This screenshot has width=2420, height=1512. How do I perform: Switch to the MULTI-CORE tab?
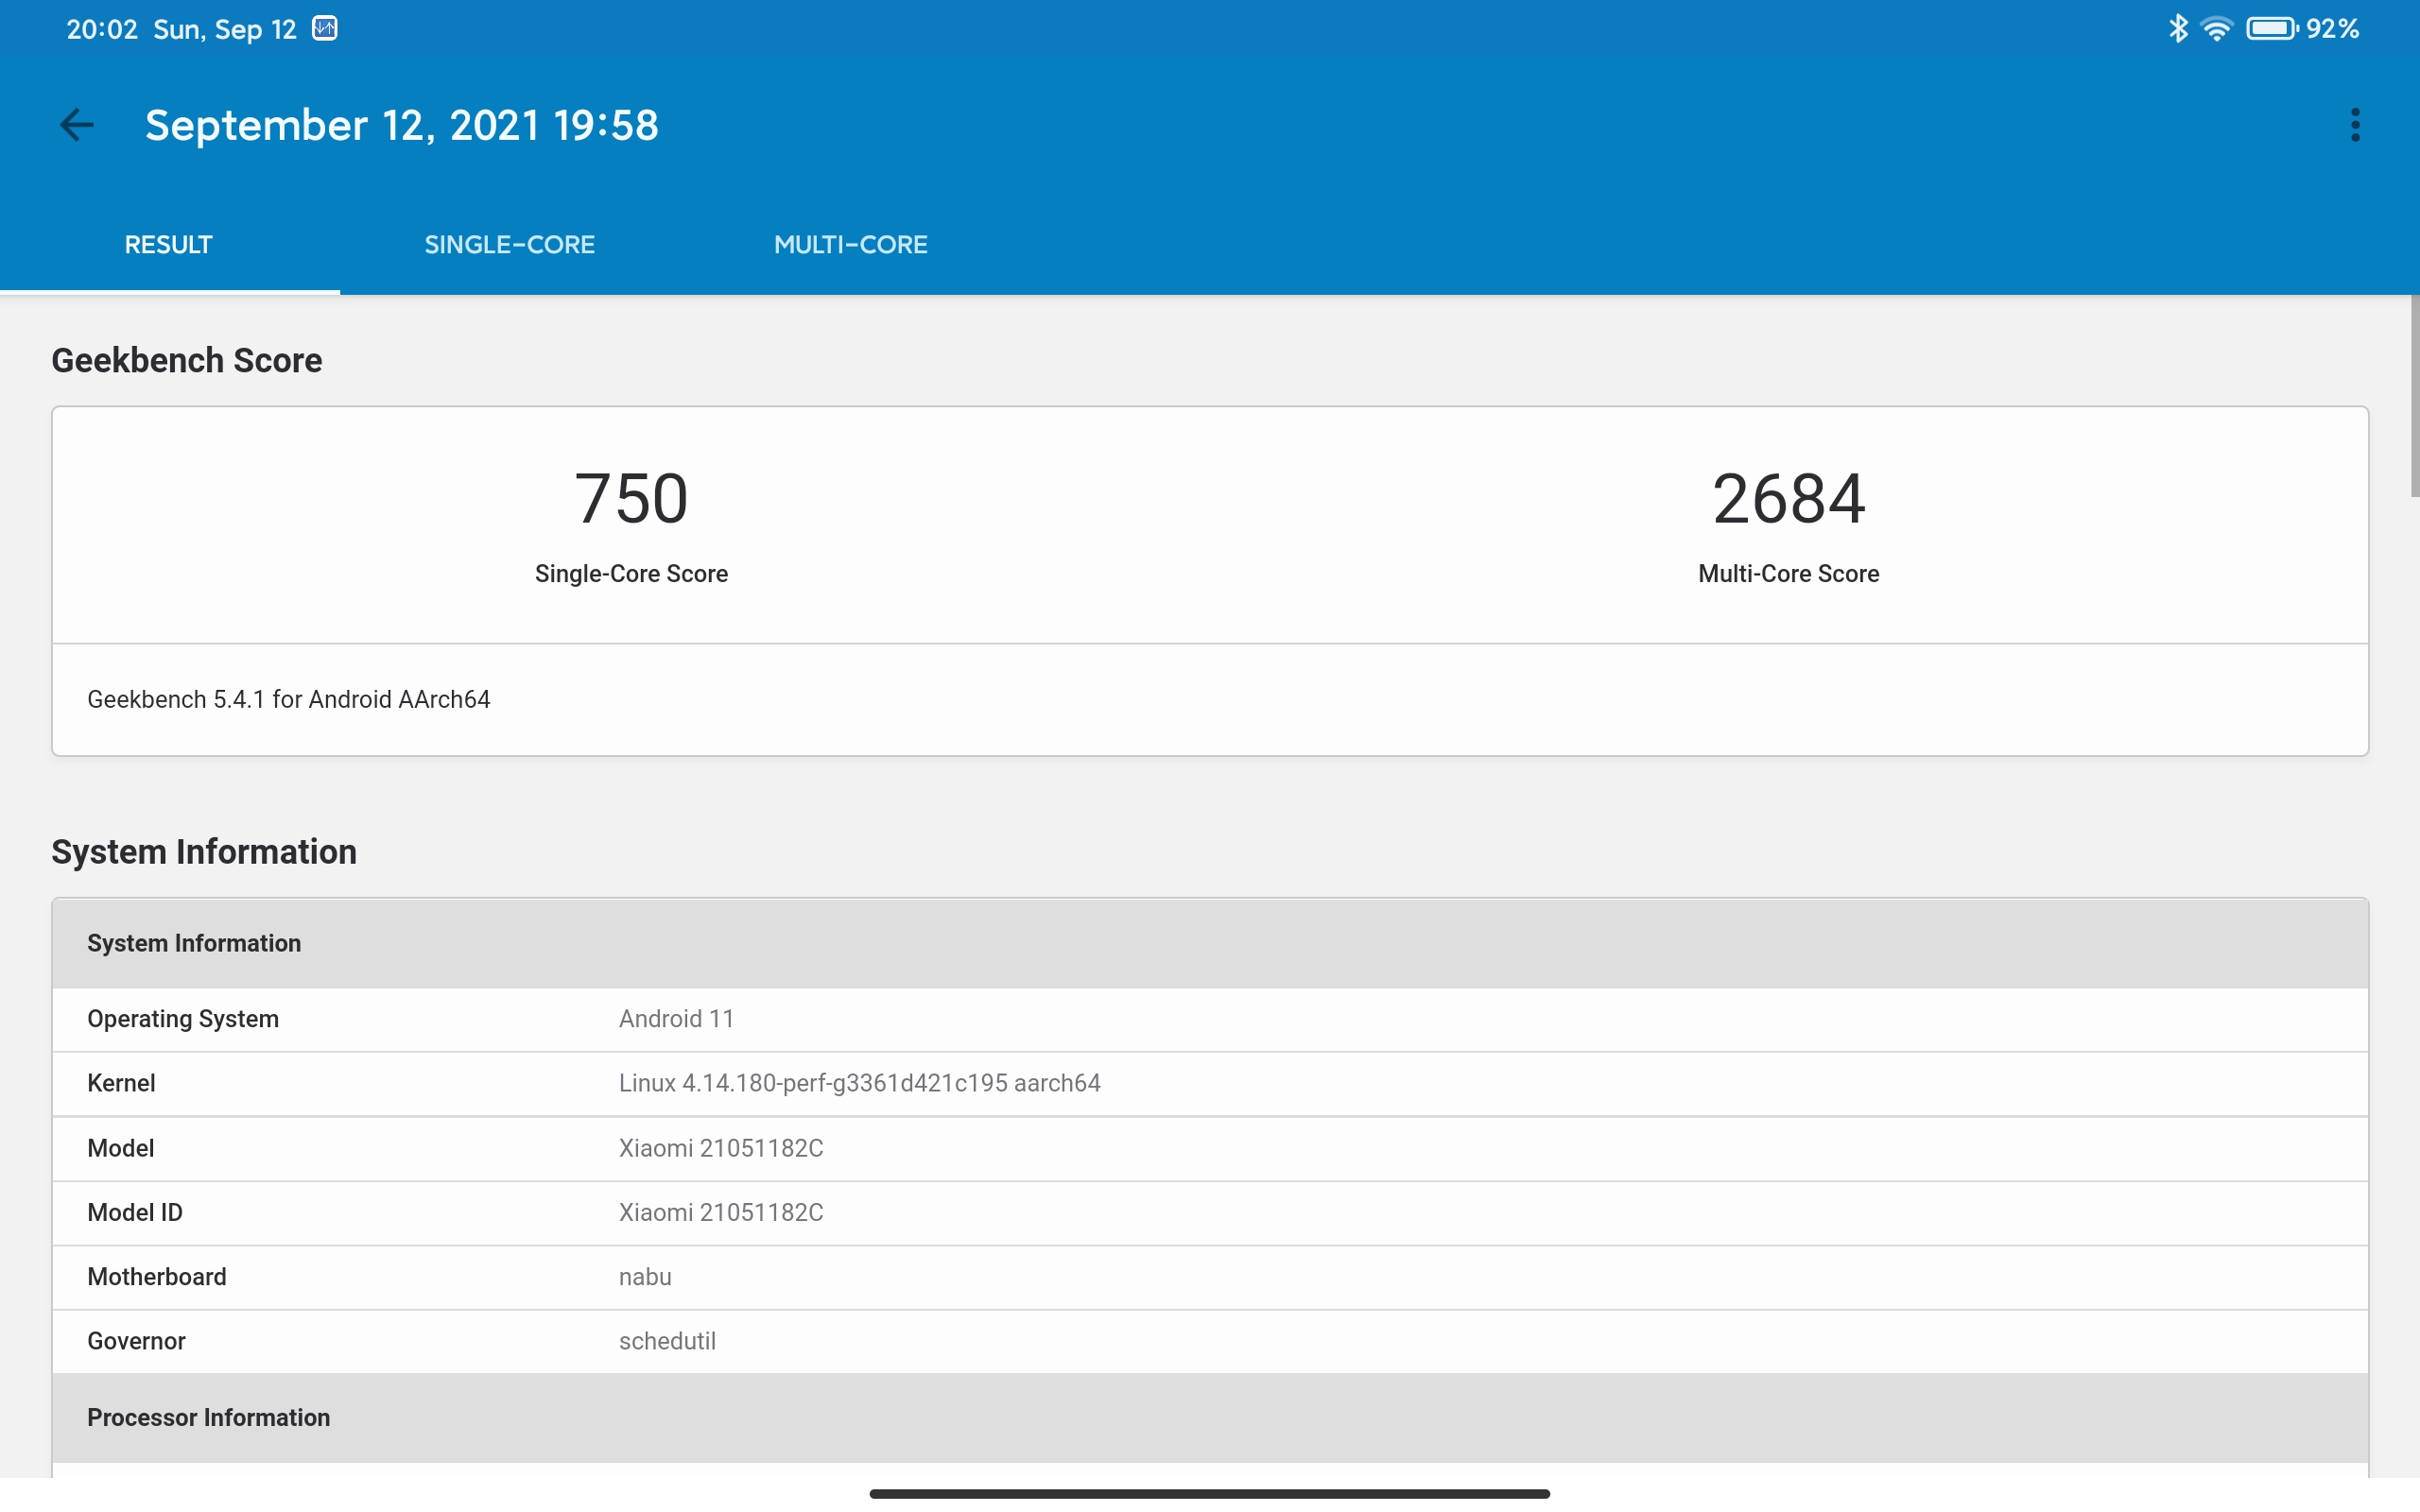[850, 245]
